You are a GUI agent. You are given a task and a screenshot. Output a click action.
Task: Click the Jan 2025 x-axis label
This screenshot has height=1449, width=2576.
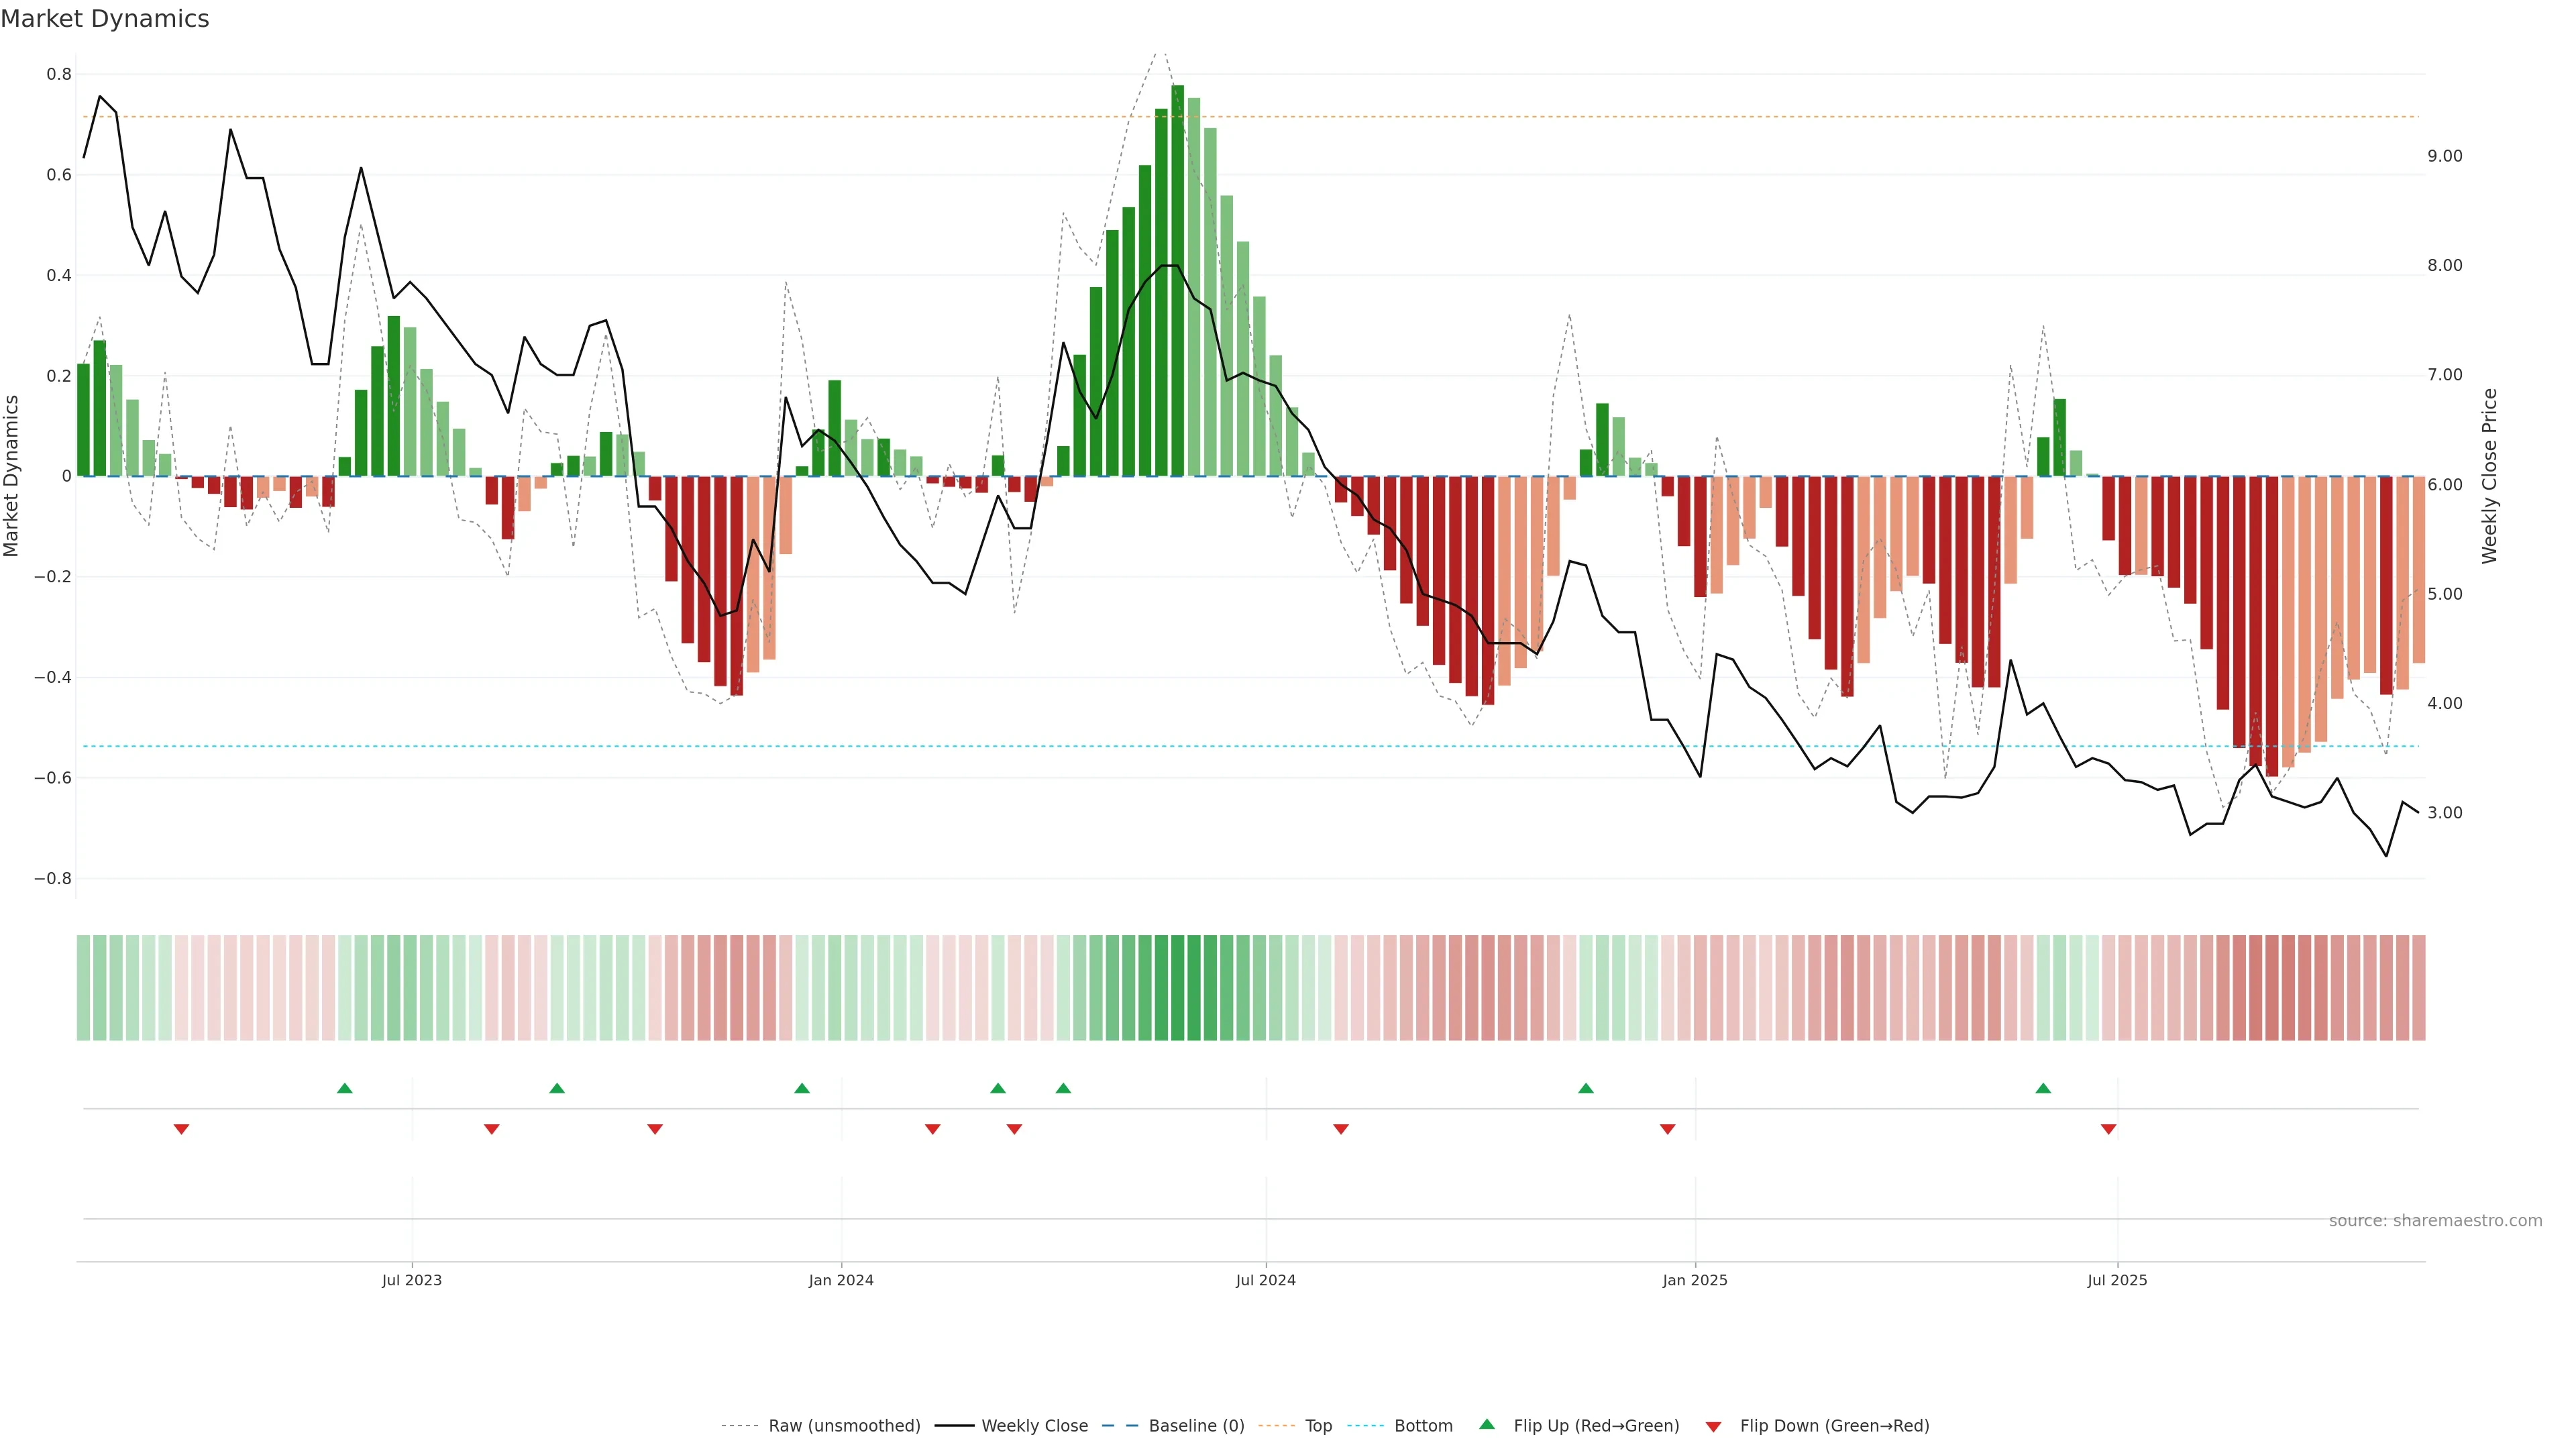point(1694,1280)
